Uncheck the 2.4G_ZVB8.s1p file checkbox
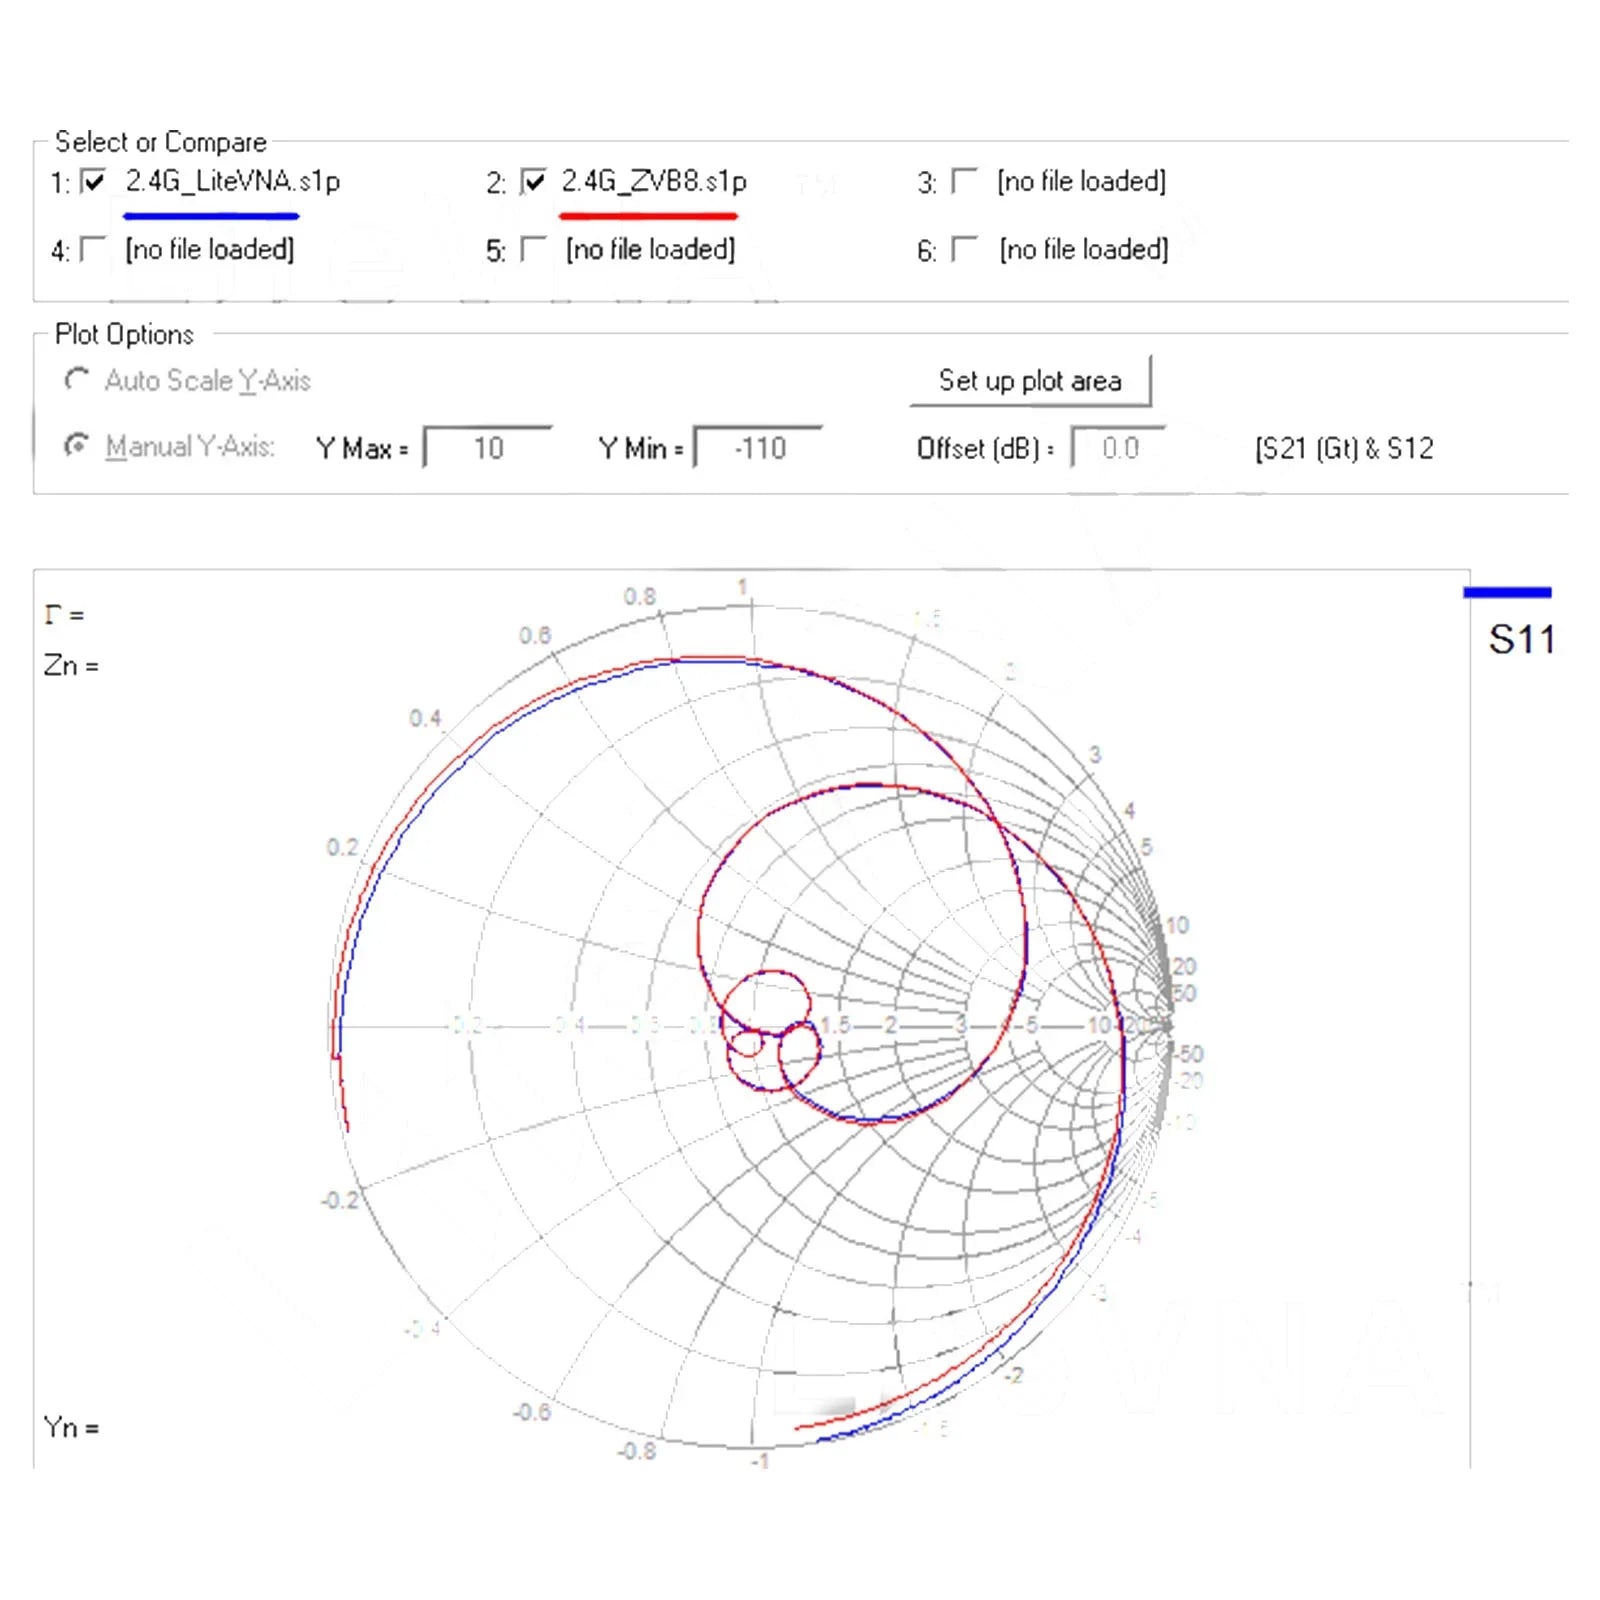 [x=534, y=182]
